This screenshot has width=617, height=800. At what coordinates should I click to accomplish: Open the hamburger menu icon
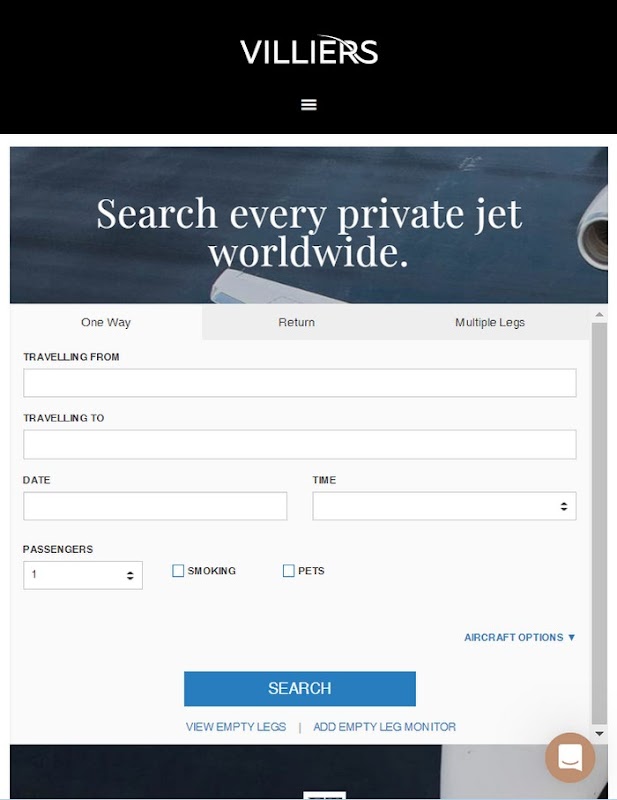click(x=309, y=105)
